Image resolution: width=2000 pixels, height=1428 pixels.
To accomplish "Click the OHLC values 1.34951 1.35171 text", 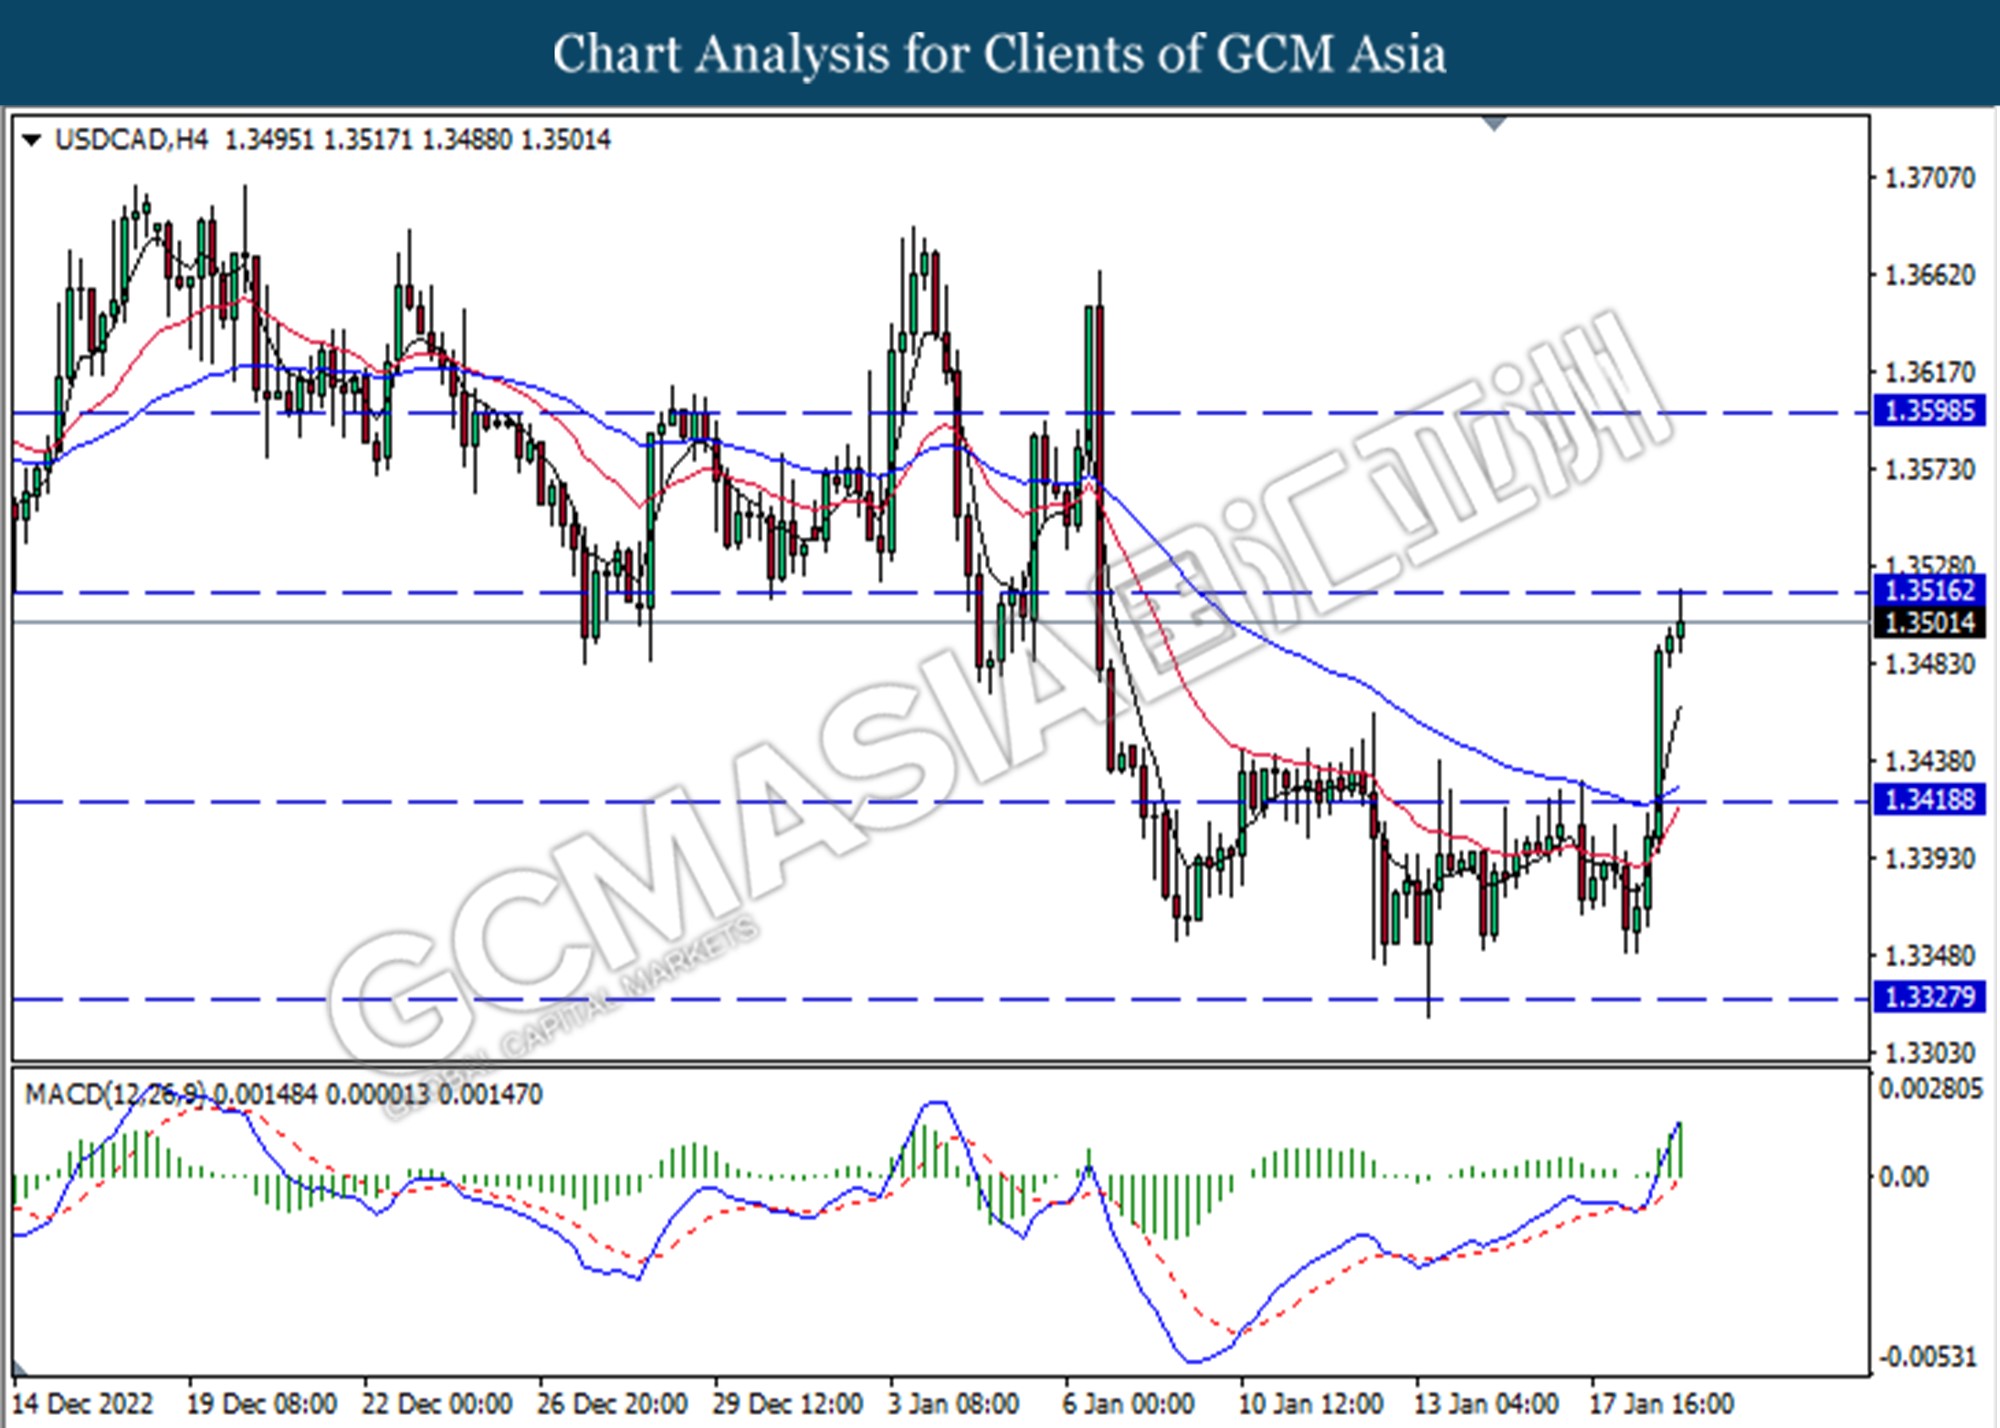I will pos(318,140).
